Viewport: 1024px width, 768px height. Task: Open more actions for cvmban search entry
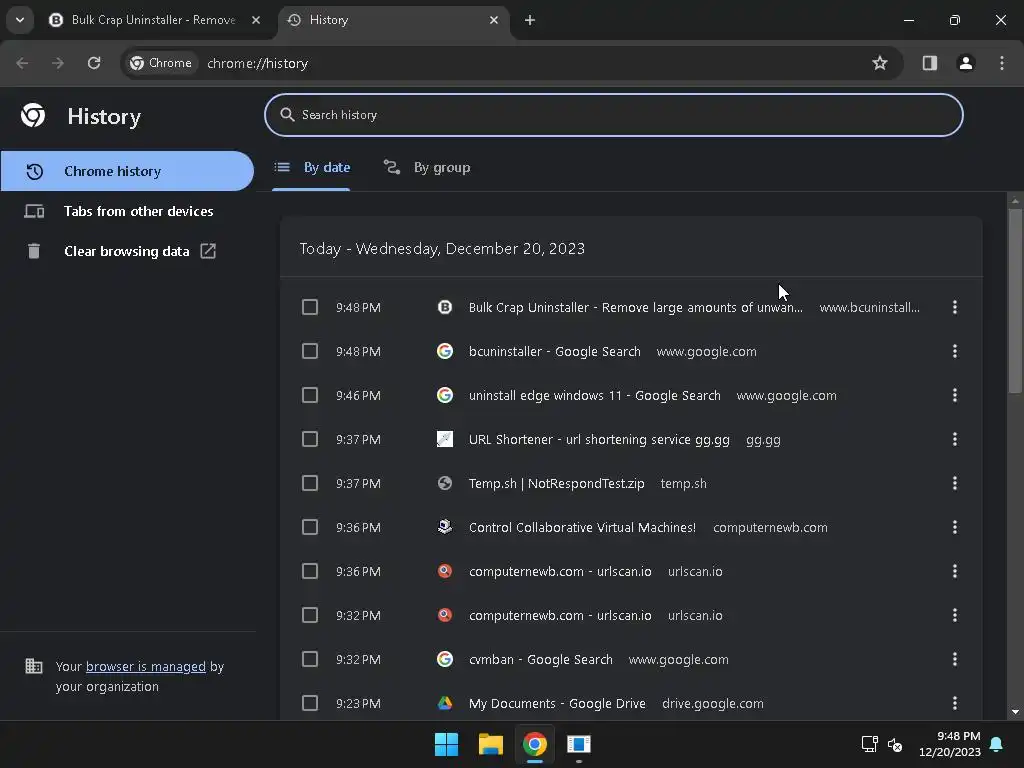(955, 659)
